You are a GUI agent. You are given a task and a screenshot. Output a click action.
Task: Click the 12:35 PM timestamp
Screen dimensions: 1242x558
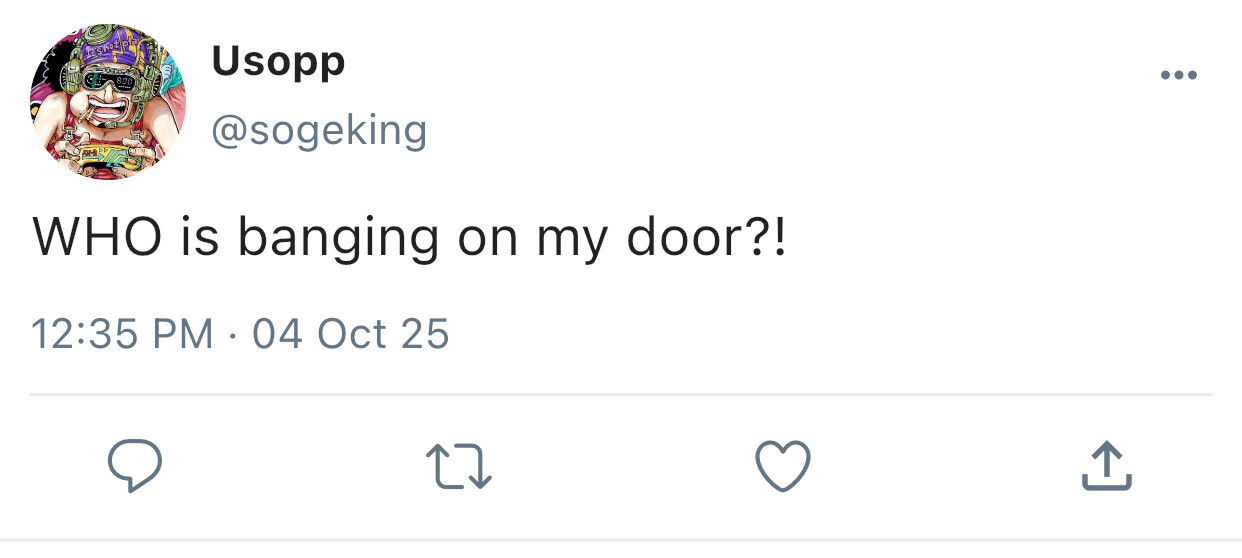click(122, 333)
